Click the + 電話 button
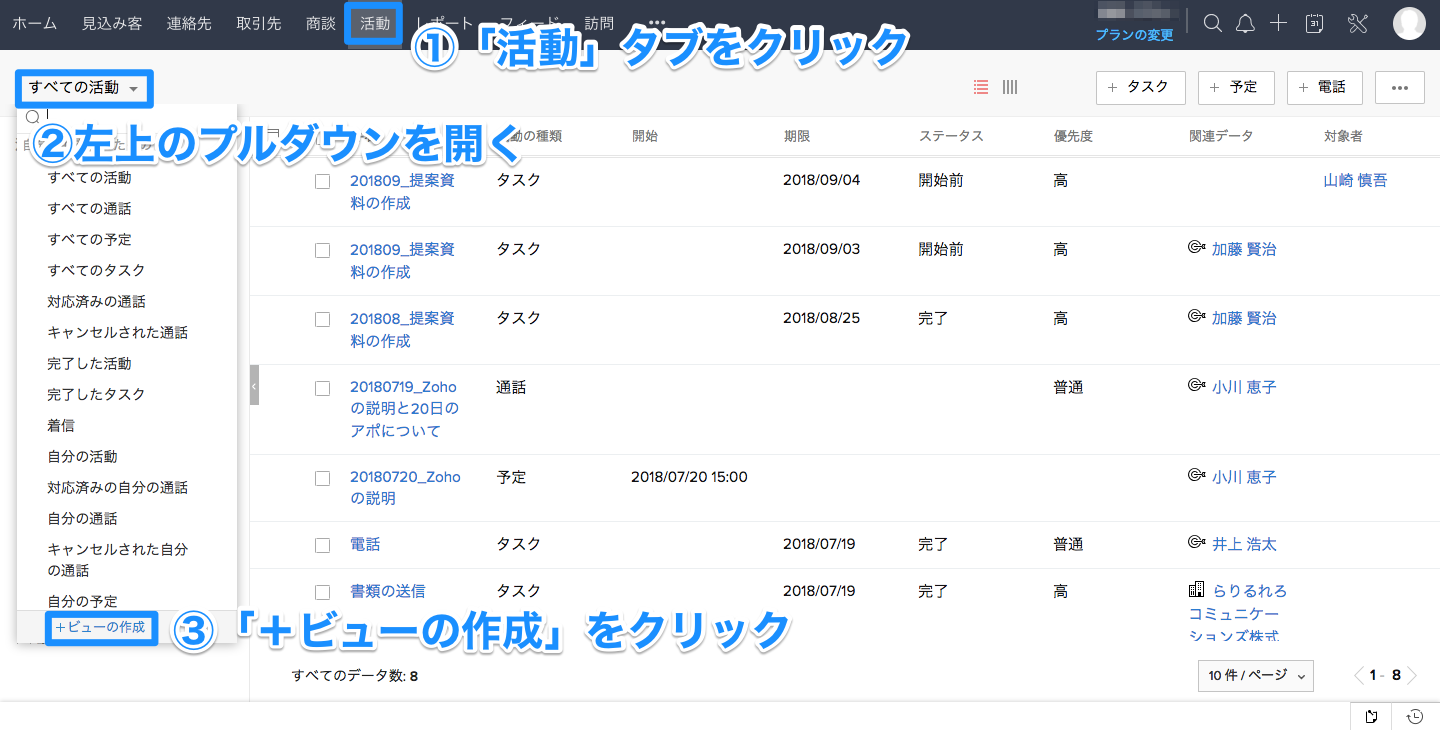 coord(1325,88)
